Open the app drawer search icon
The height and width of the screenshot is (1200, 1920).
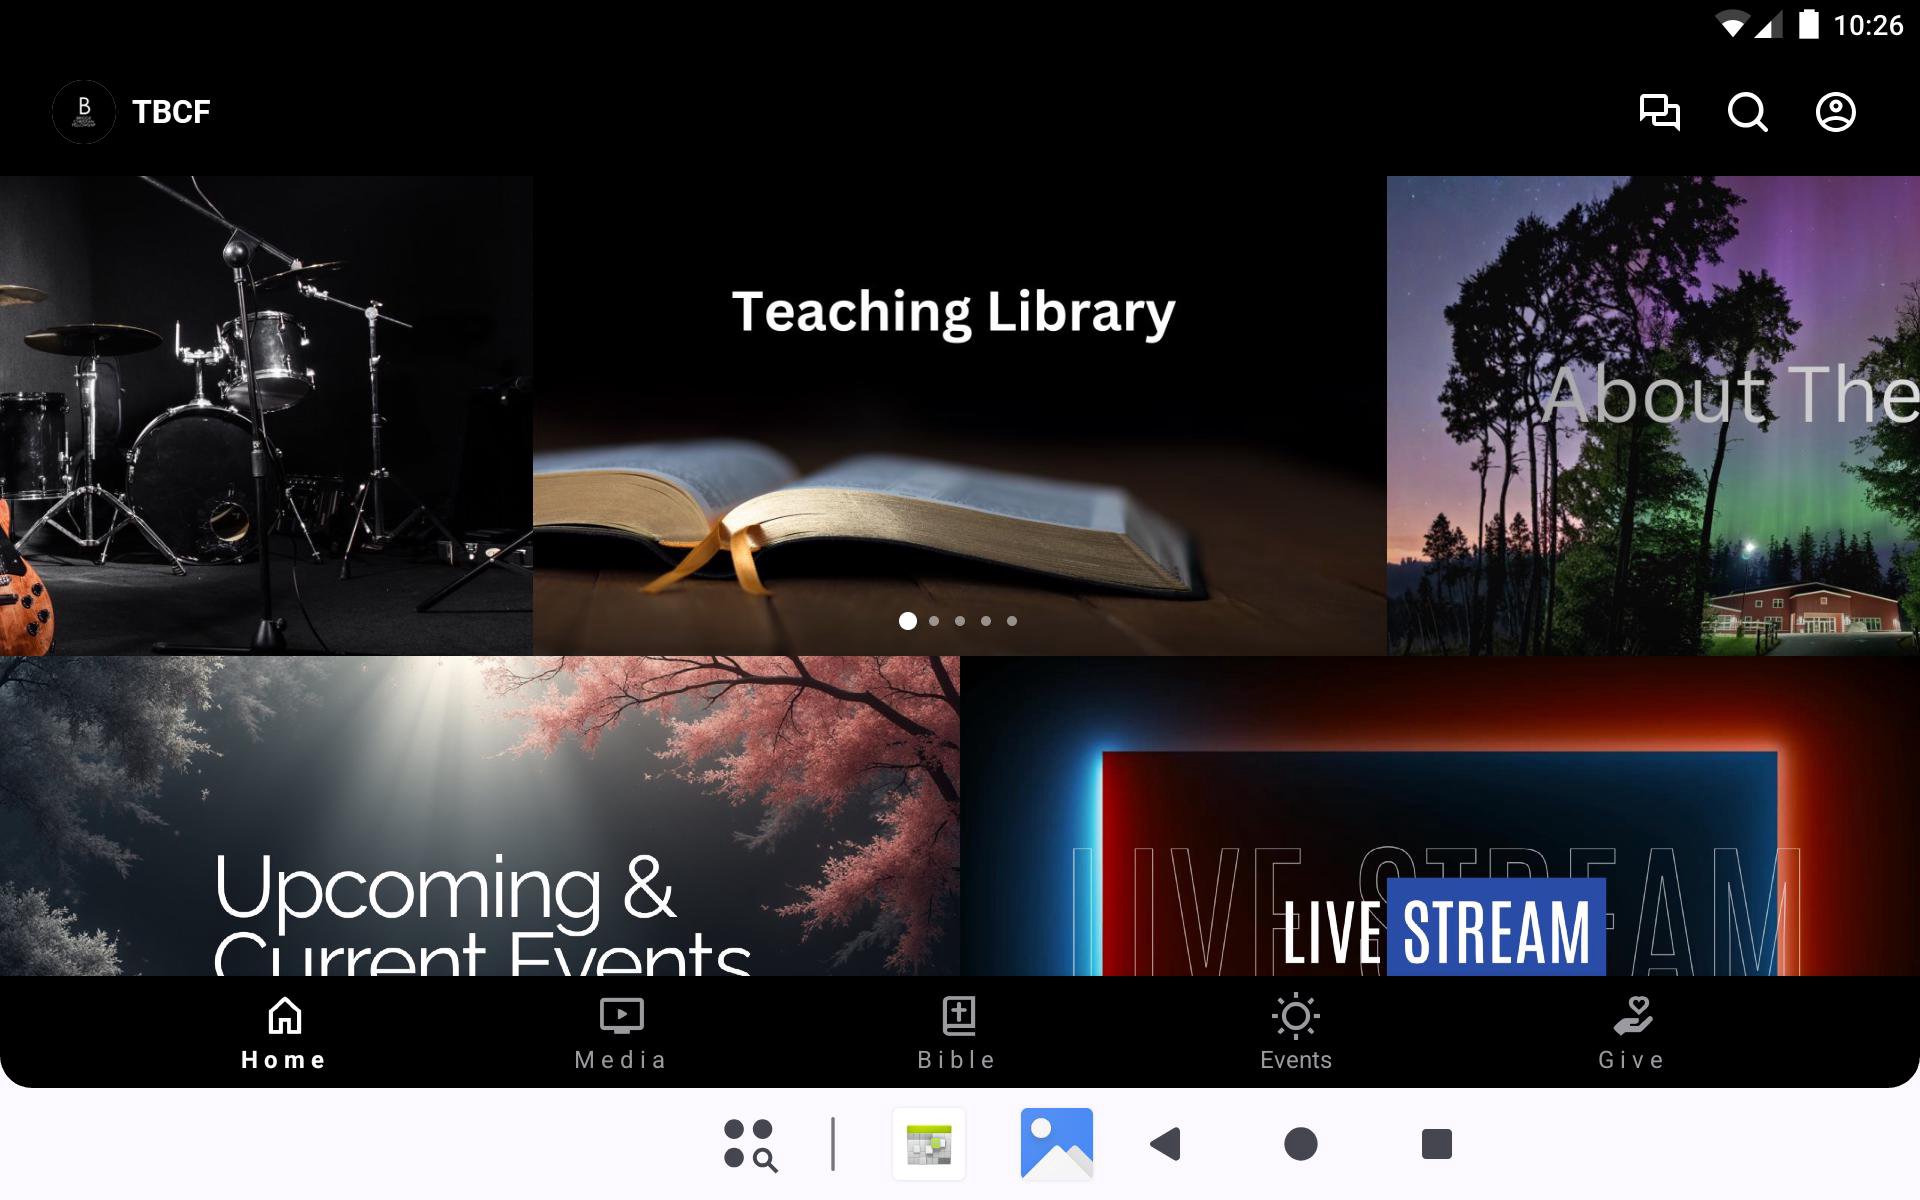(x=749, y=1143)
